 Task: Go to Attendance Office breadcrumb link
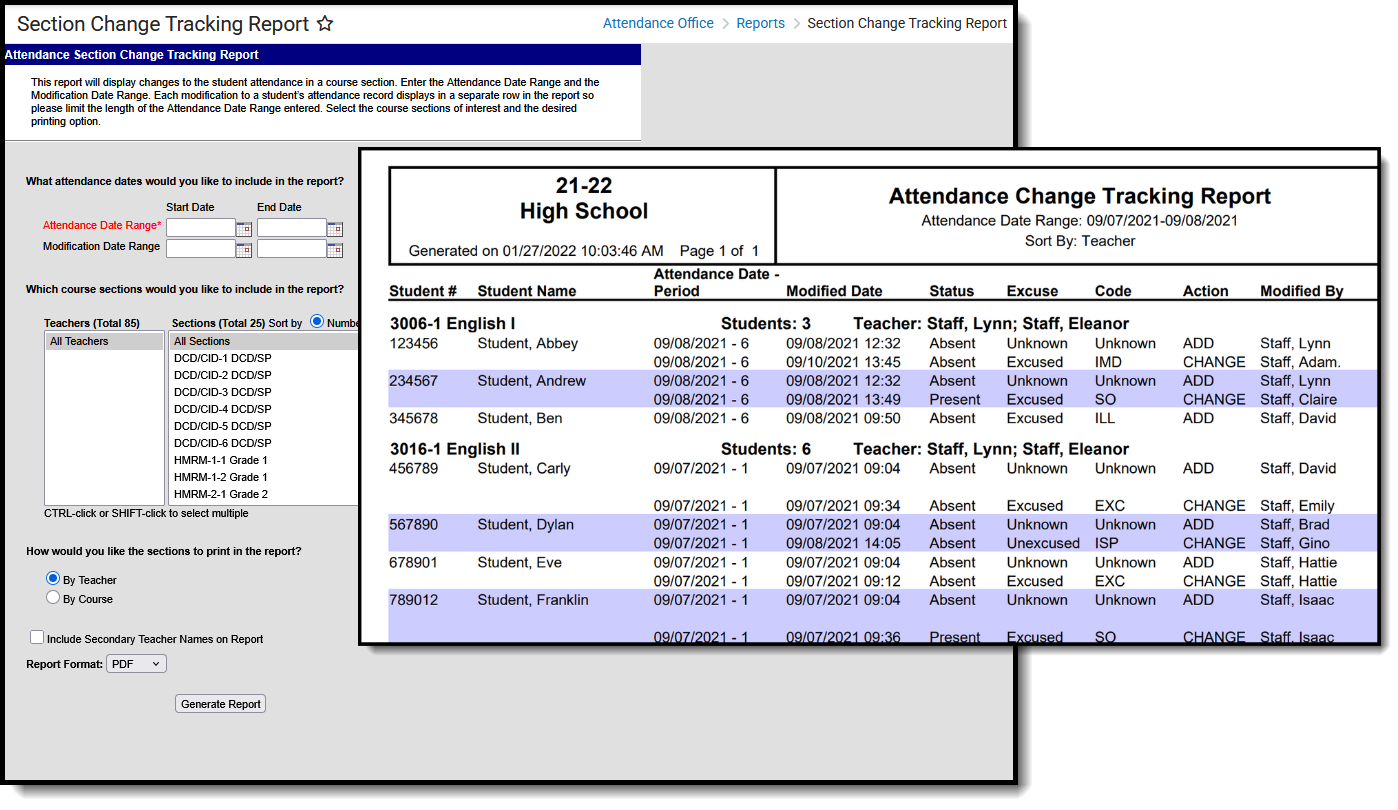658,23
